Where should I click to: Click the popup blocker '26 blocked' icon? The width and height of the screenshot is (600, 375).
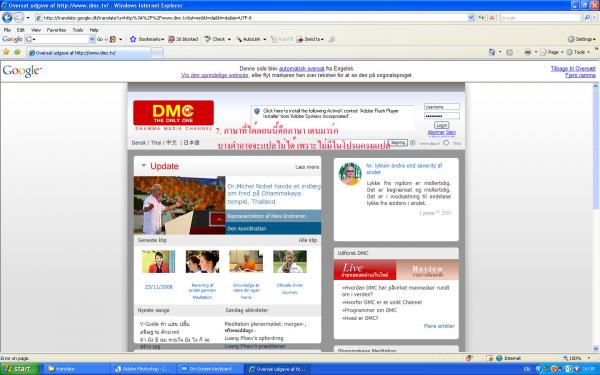183,39
